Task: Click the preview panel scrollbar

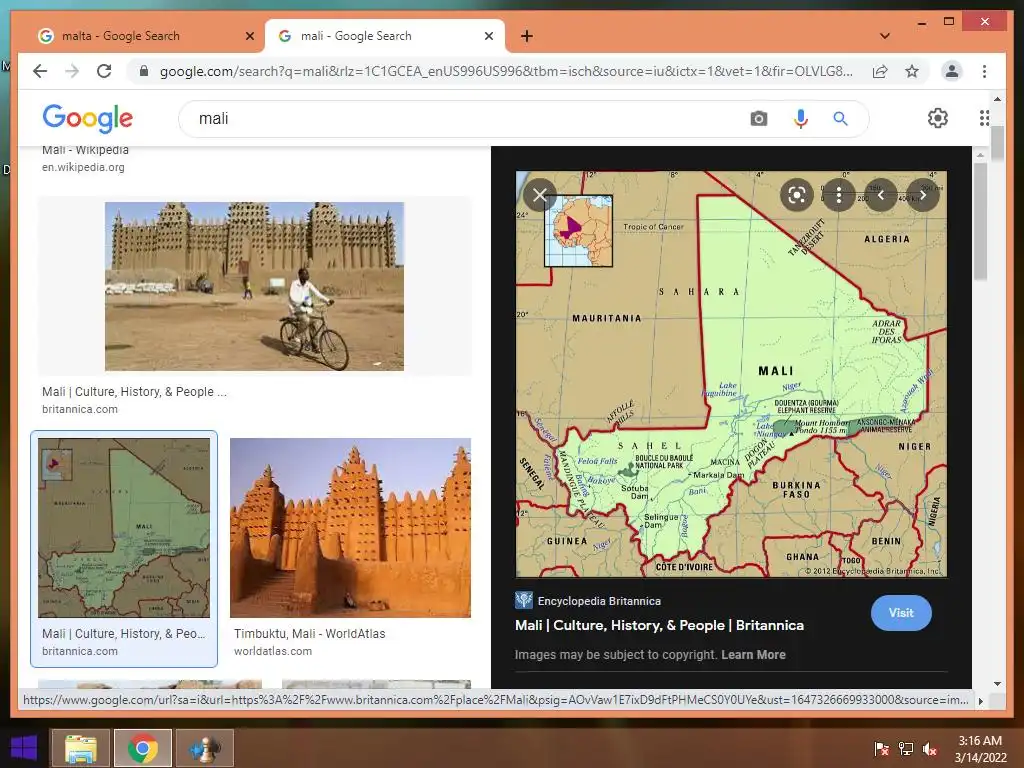Action: 980,222
